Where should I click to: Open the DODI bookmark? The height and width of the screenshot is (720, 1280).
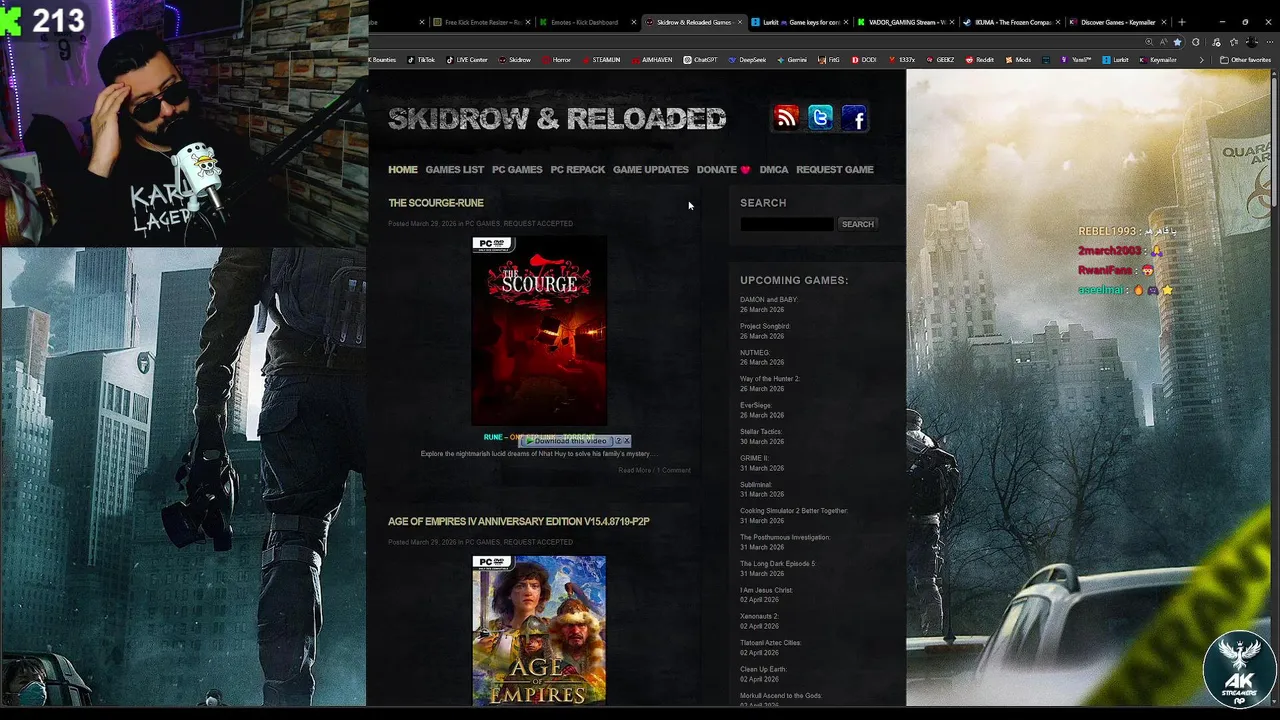point(863,60)
